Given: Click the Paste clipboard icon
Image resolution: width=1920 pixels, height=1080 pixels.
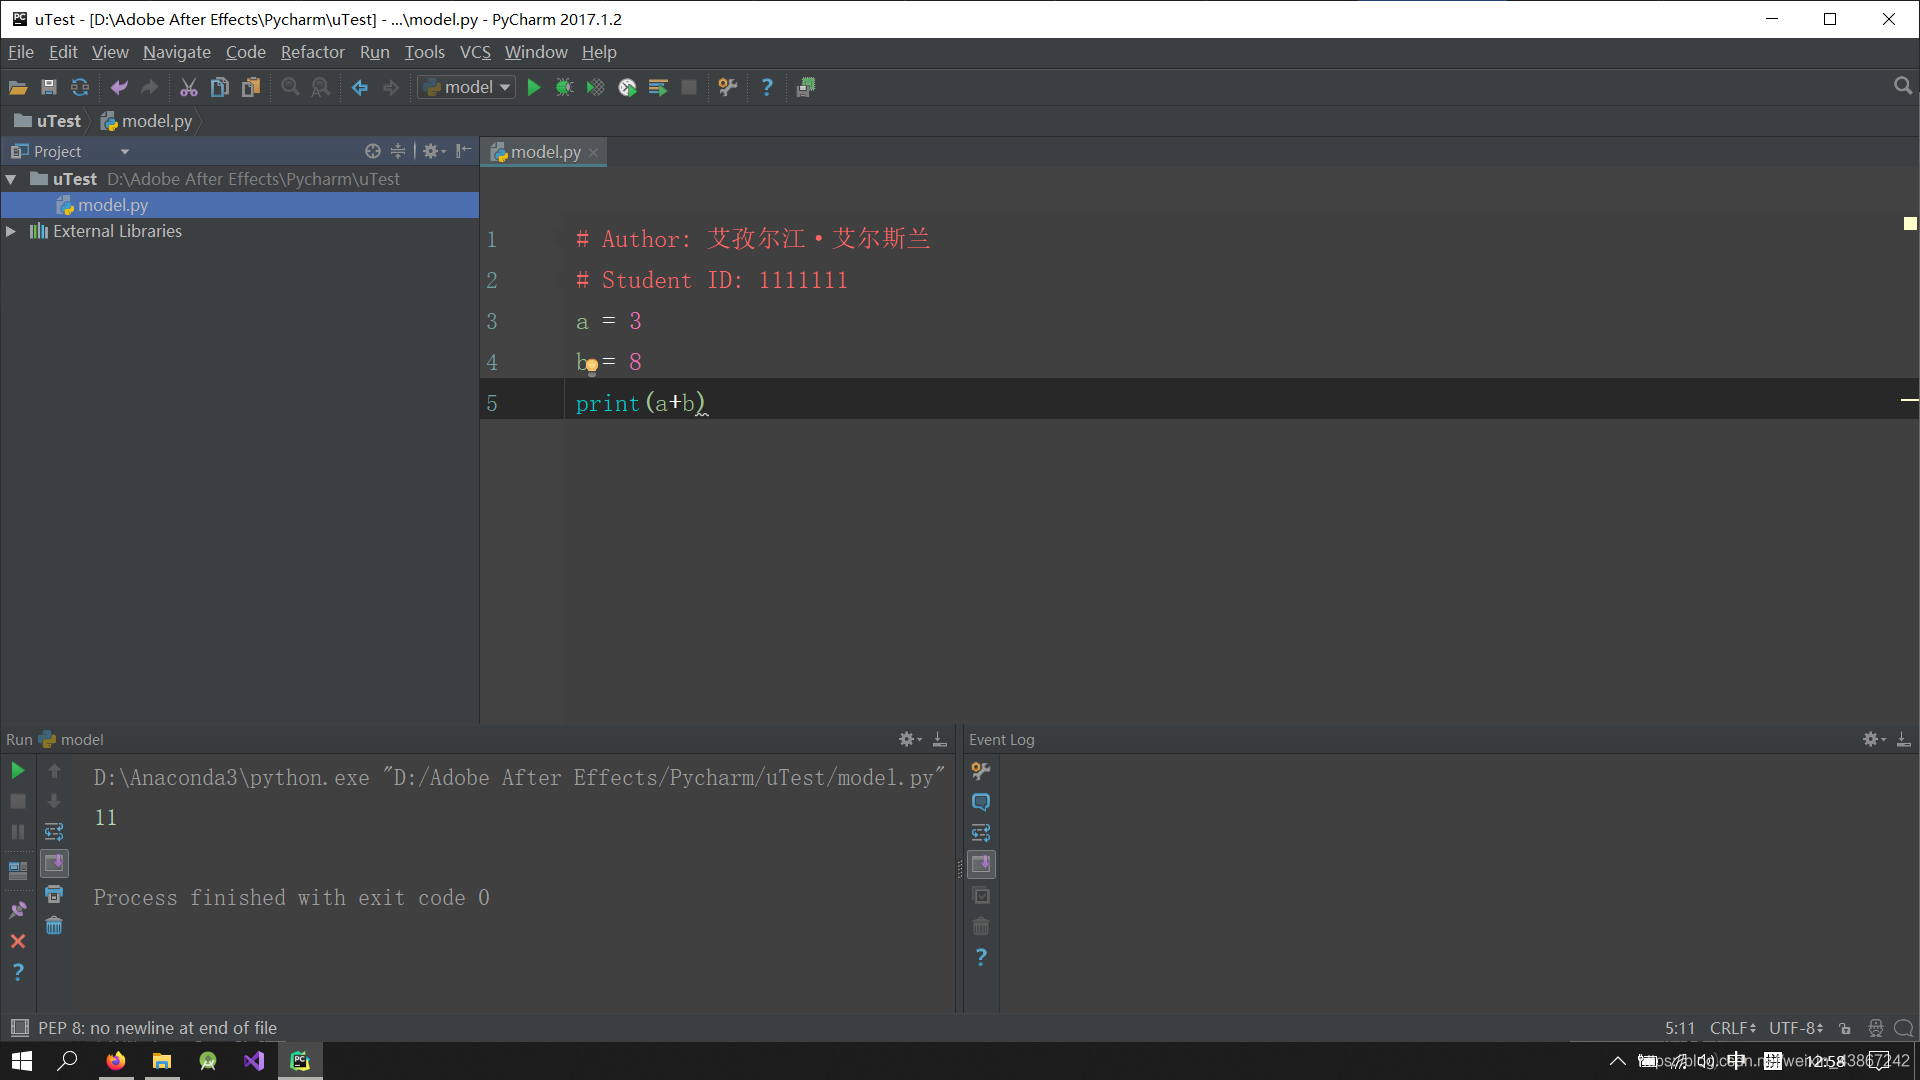Looking at the screenshot, I should coord(251,88).
